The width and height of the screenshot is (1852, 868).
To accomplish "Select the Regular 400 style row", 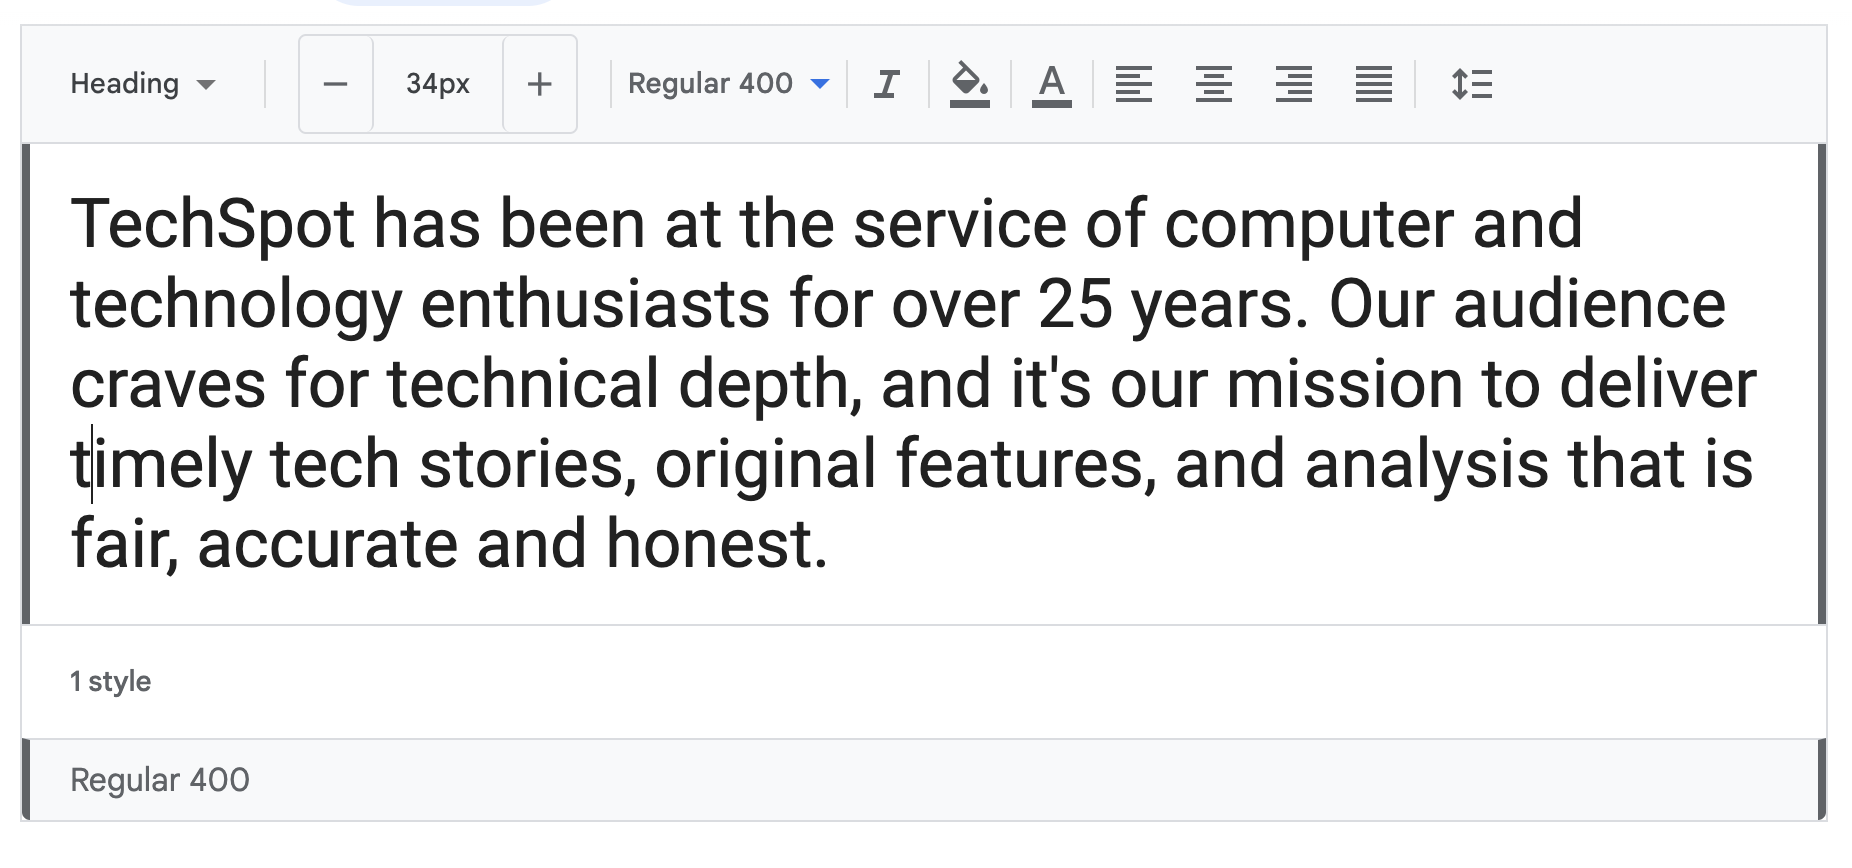I will (x=924, y=780).
